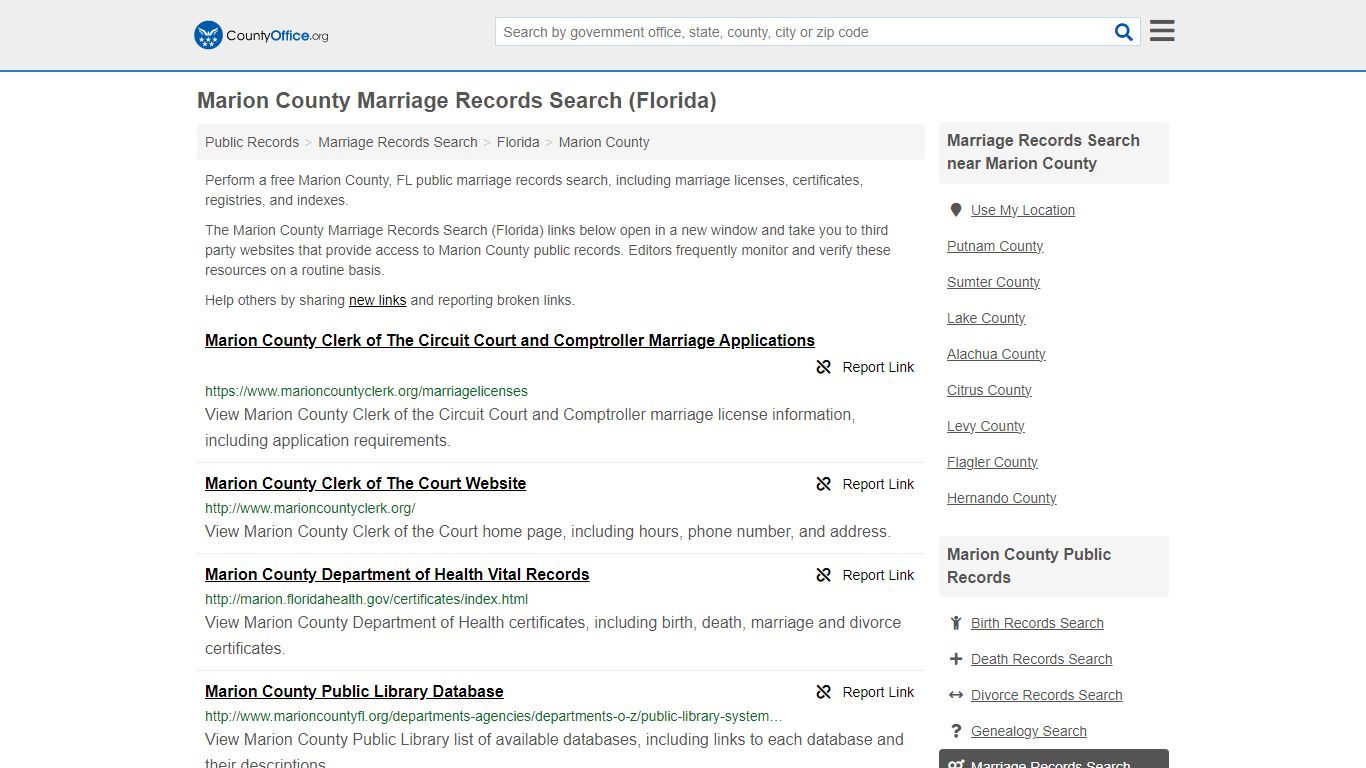Viewport: 1366px width, 768px height.
Task: Open Department of Health Vital Records link
Action: pyautogui.click(x=397, y=574)
